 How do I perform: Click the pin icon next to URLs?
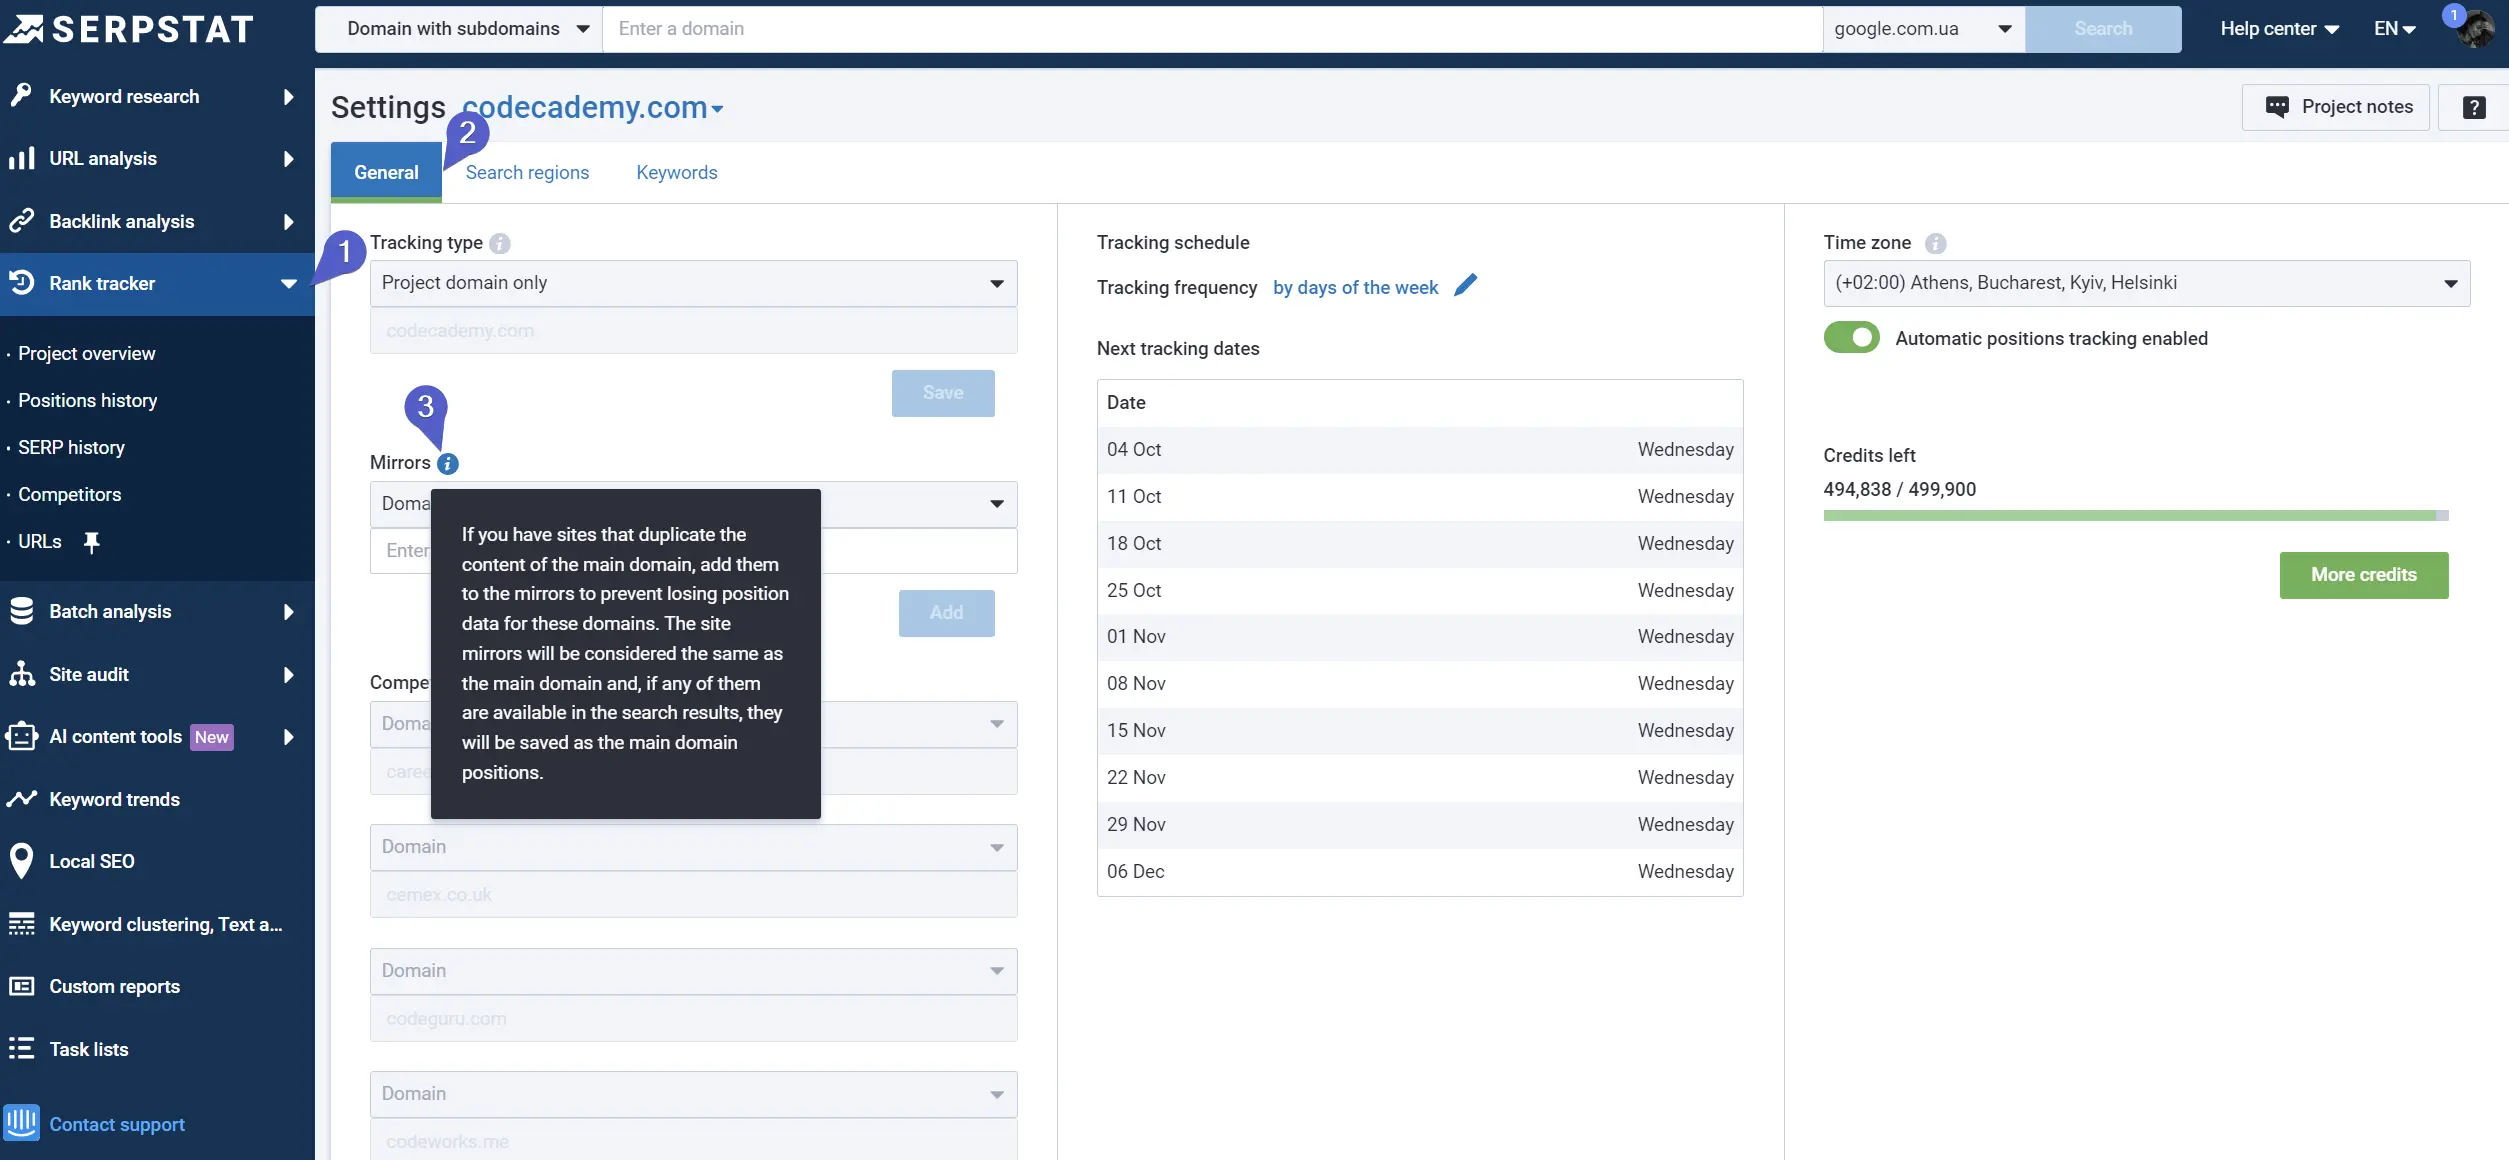[x=91, y=542]
